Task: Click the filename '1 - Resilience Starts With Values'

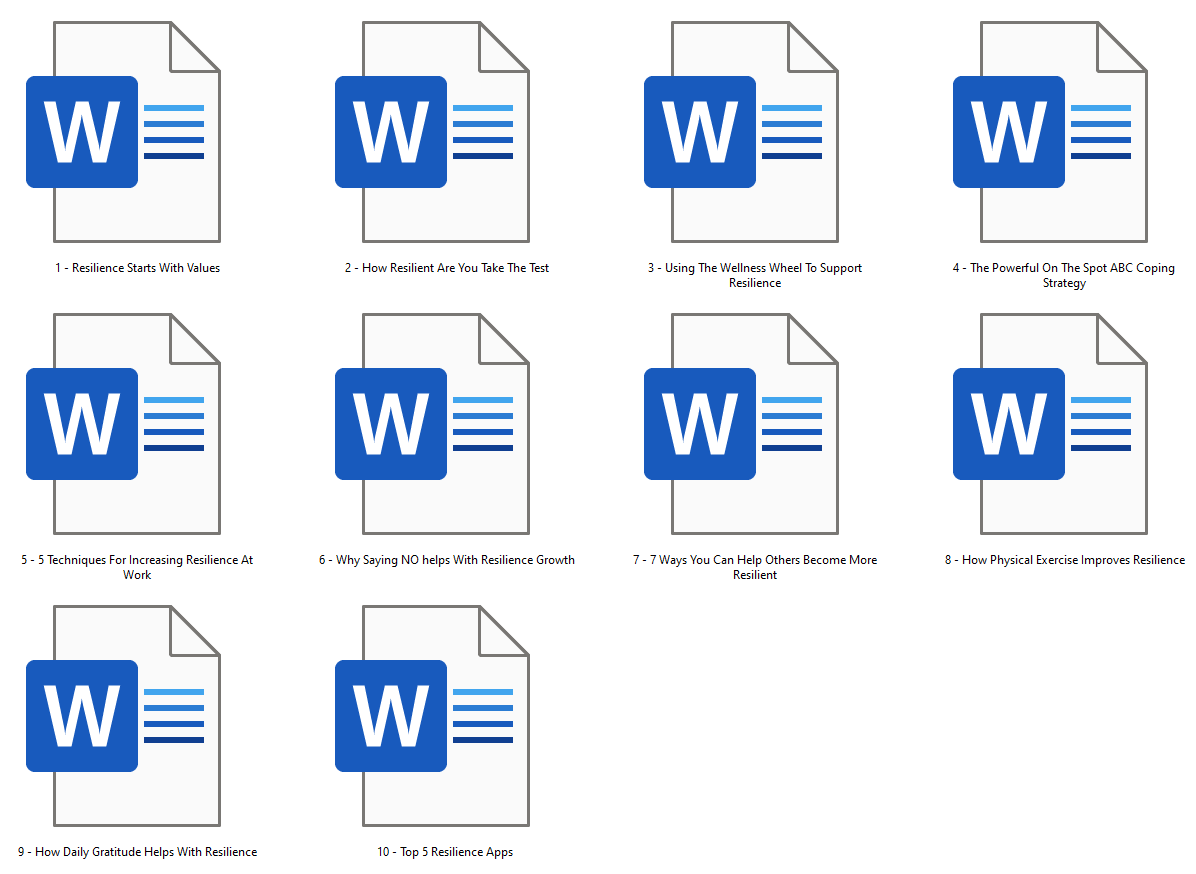Action: (137, 268)
